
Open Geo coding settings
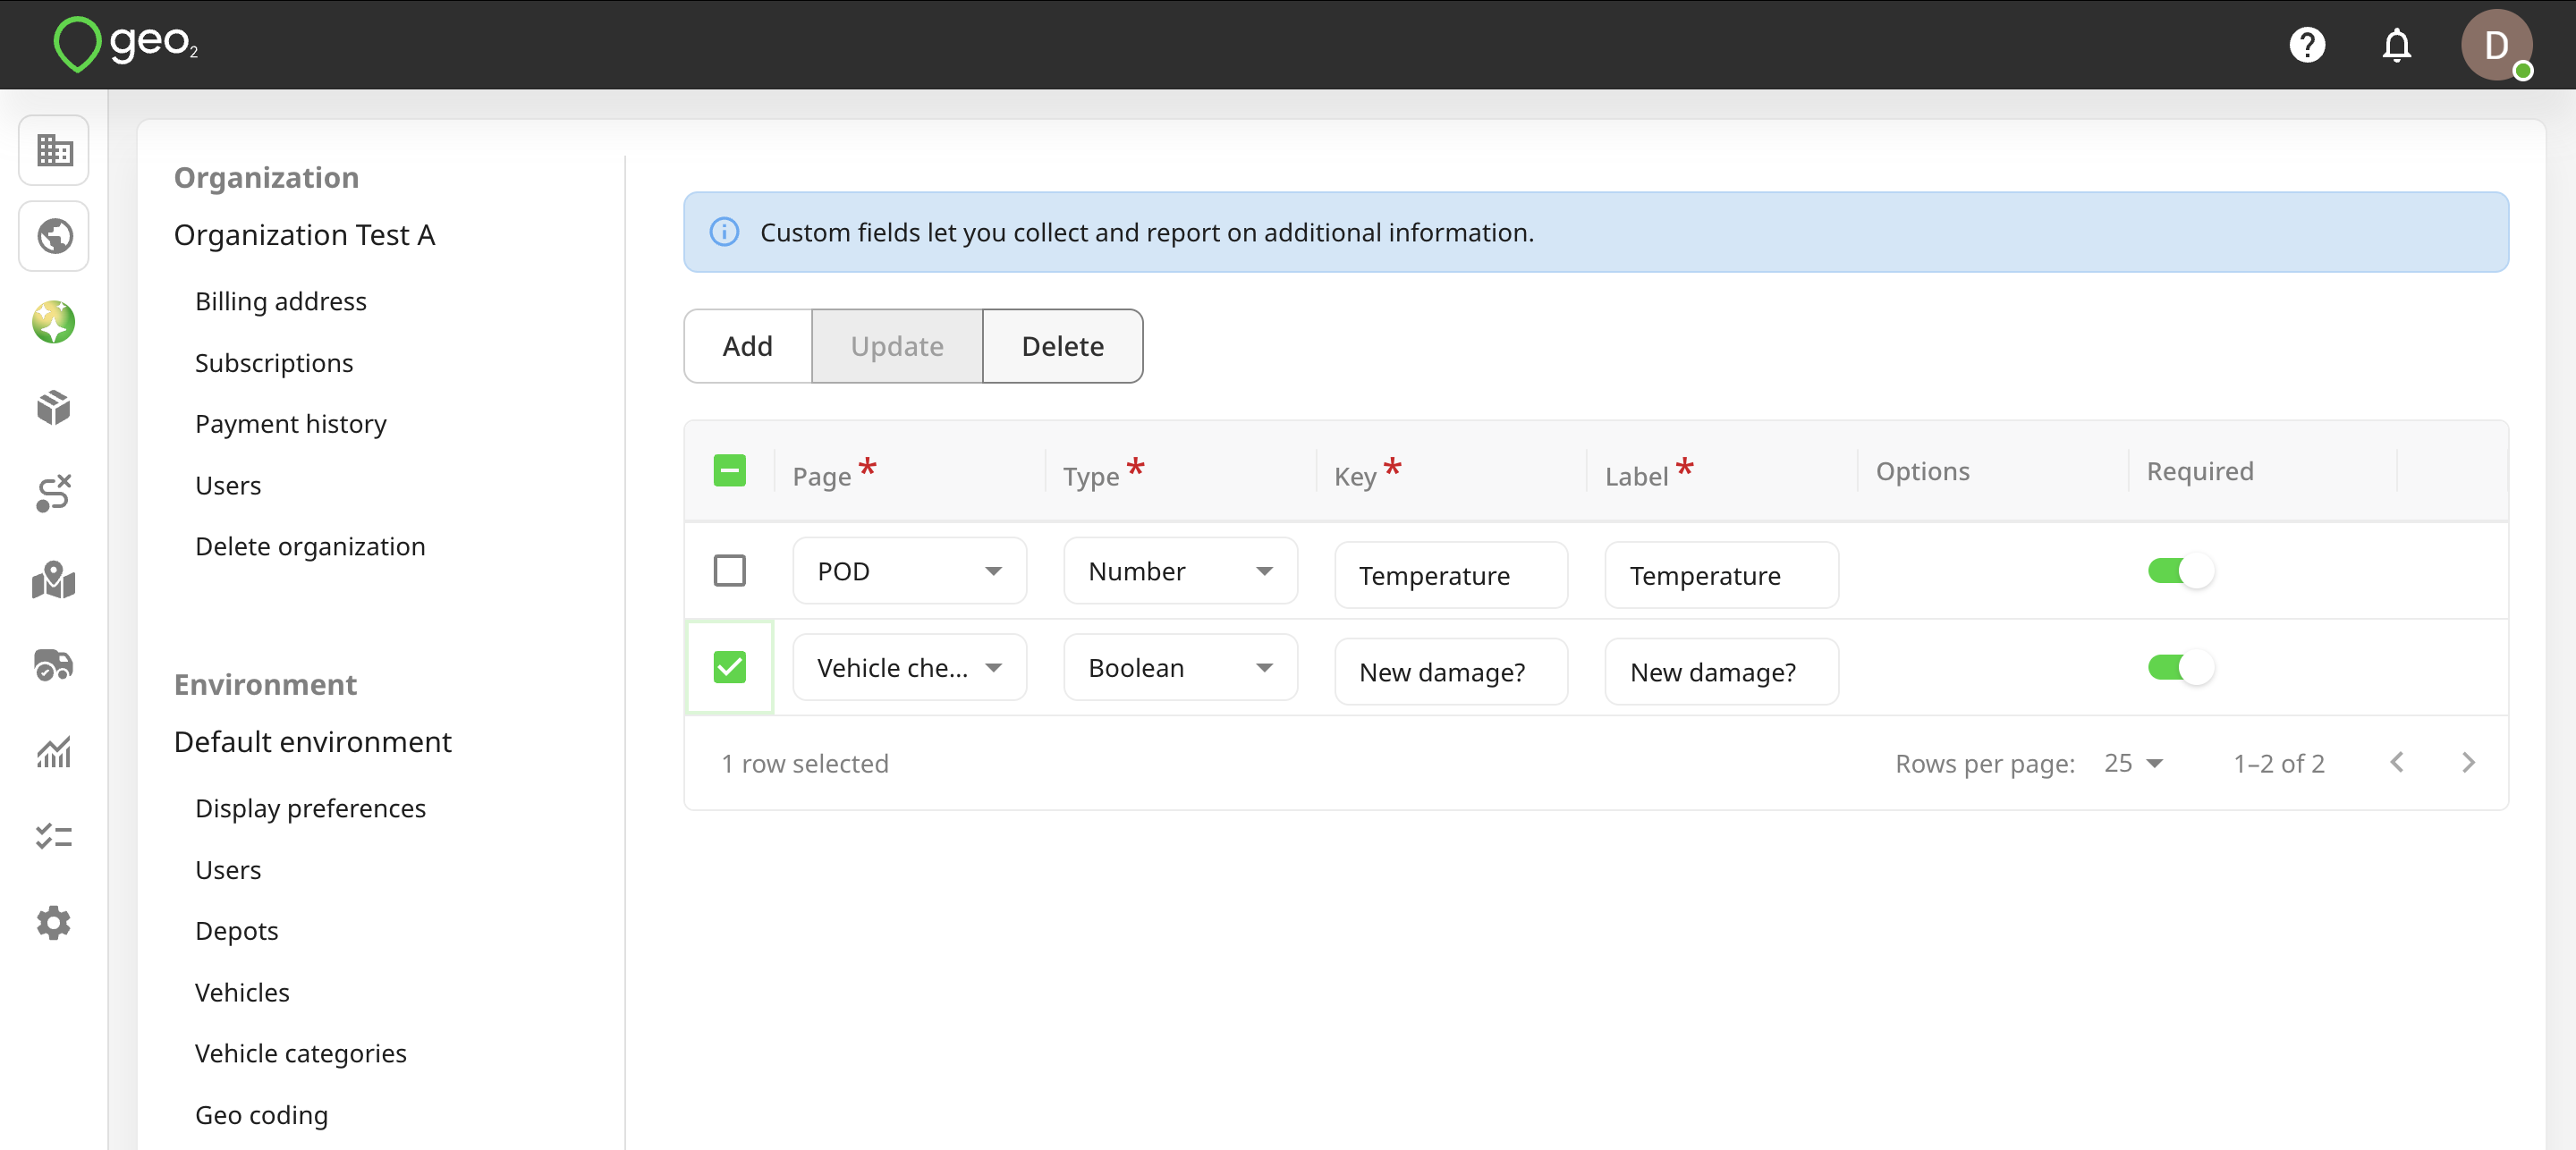pos(261,1115)
